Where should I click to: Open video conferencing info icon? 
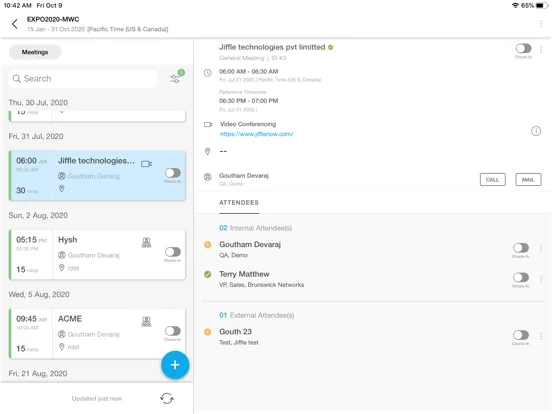536,131
